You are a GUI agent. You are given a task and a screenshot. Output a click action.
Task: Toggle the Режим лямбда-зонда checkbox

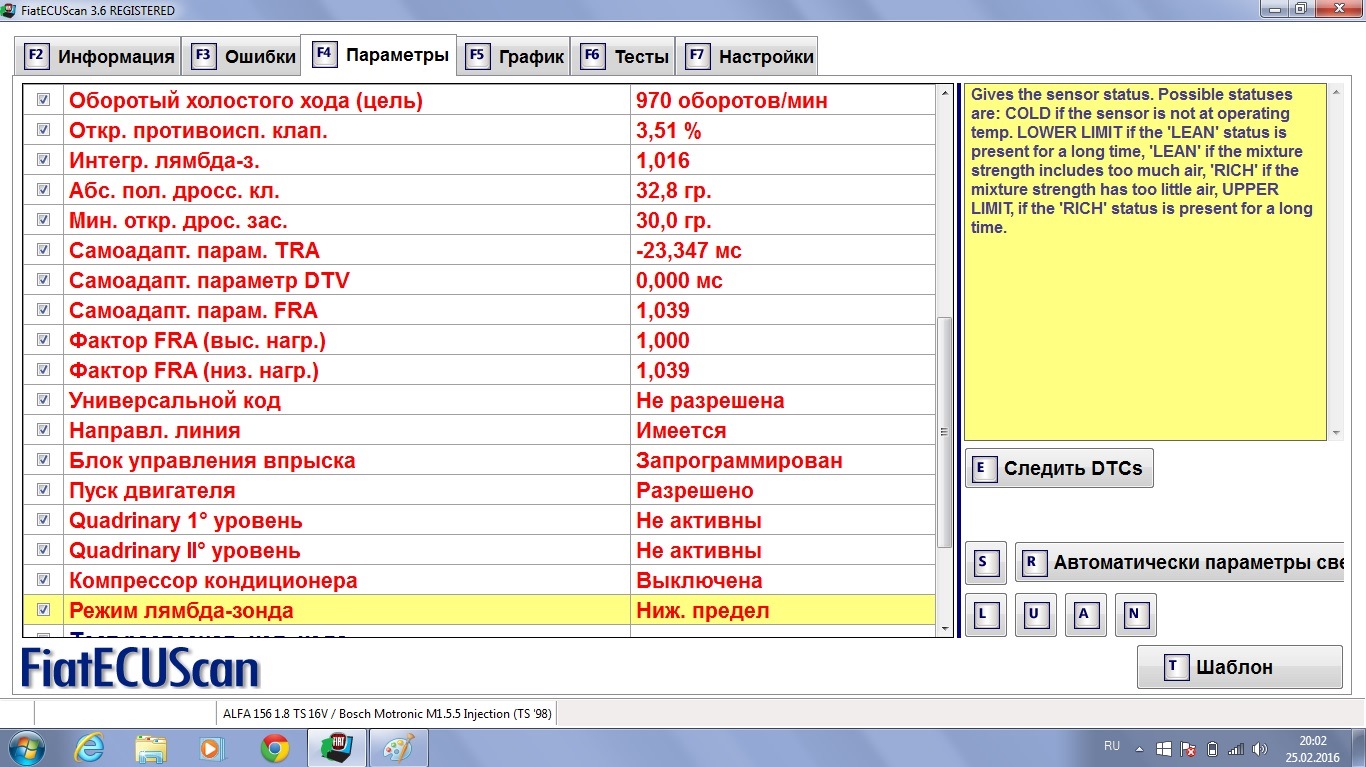pos(43,610)
